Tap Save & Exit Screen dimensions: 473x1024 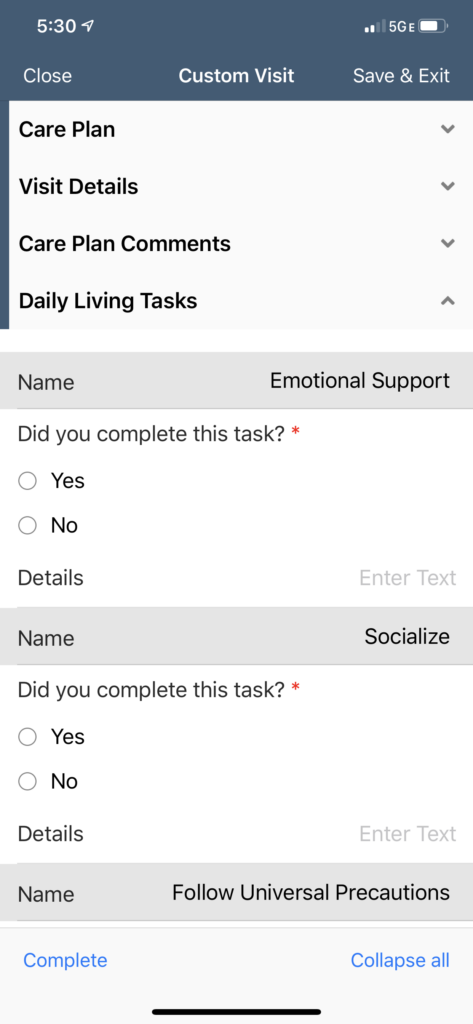pos(401,76)
